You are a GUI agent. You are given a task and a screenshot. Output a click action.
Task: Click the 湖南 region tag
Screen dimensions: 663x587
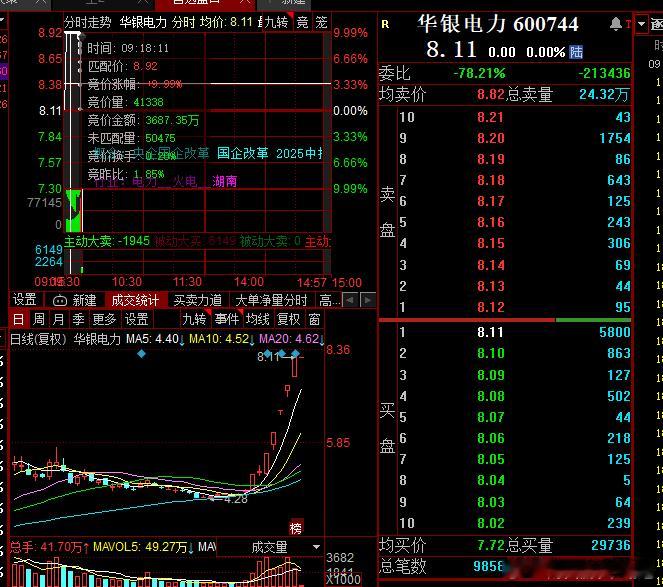pyautogui.click(x=225, y=181)
